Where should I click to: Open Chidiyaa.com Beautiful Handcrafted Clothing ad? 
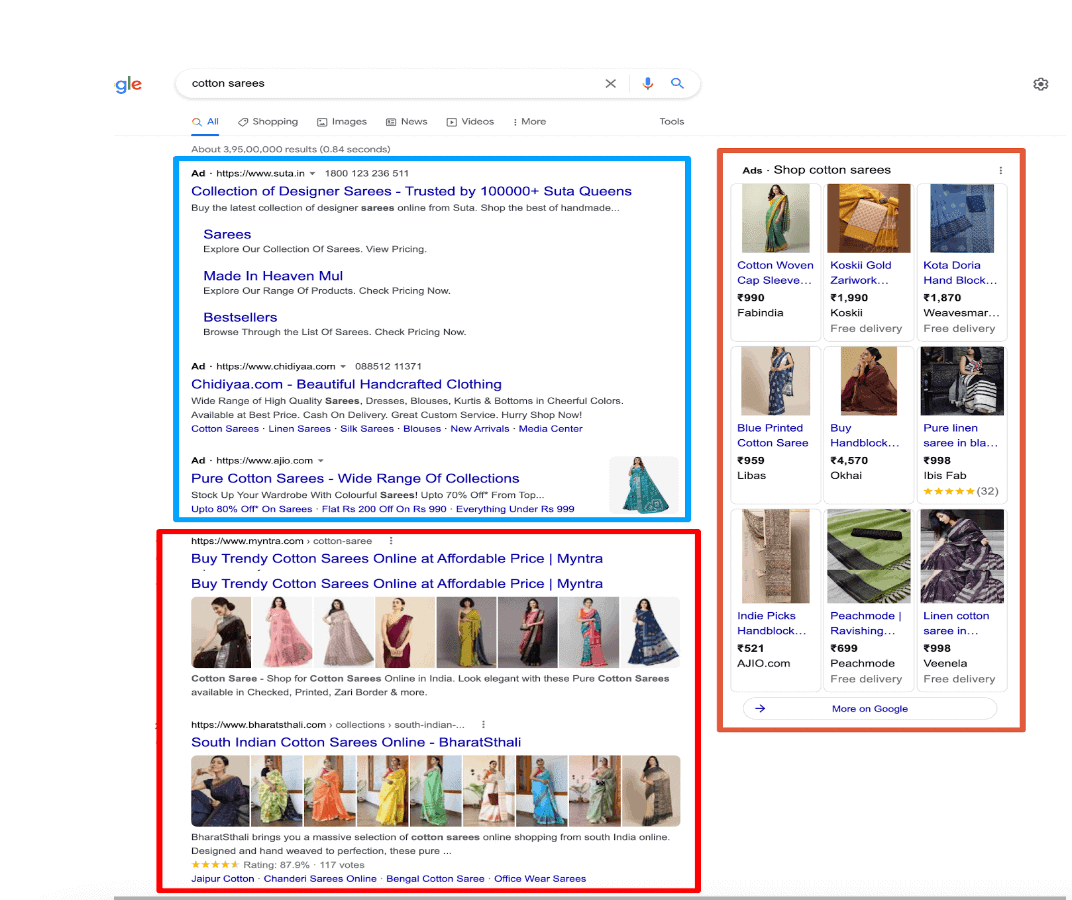pyautogui.click(x=346, y=384)
